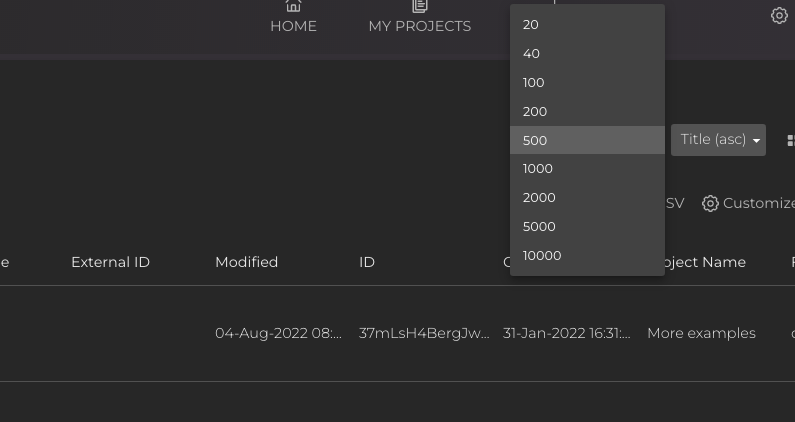Click the 37mLsH4BergJw ID cell

[x=424, y=333]
